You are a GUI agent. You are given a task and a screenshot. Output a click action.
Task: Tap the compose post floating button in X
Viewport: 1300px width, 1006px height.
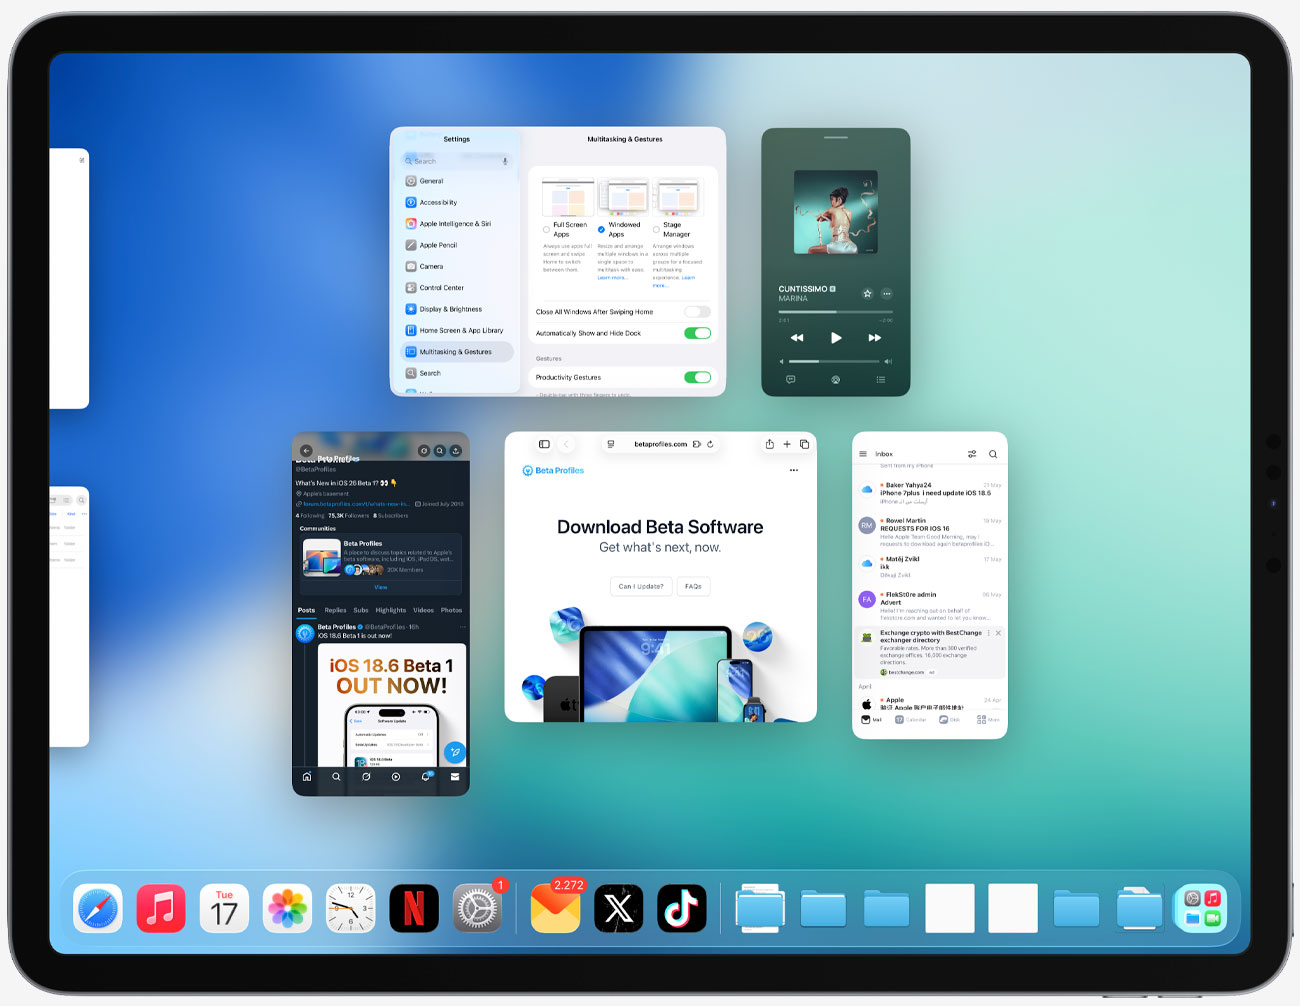point(455,752)
